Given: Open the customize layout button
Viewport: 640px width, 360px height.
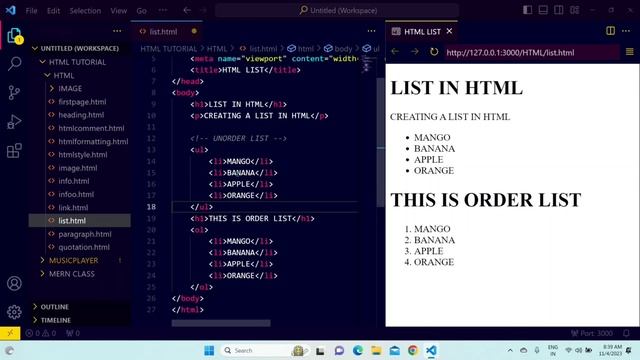Looking at the screenshot, I should point(575,10).
